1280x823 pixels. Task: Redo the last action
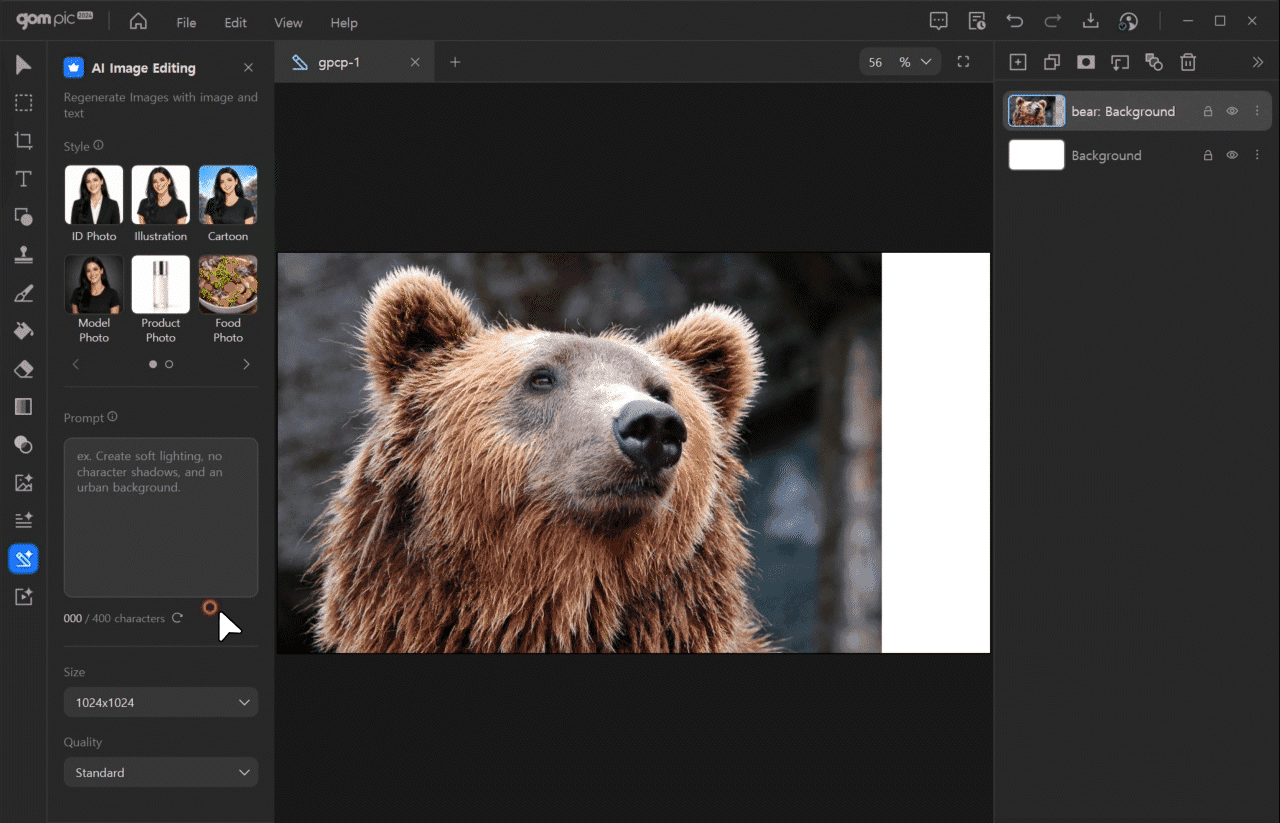[1053, 21]
